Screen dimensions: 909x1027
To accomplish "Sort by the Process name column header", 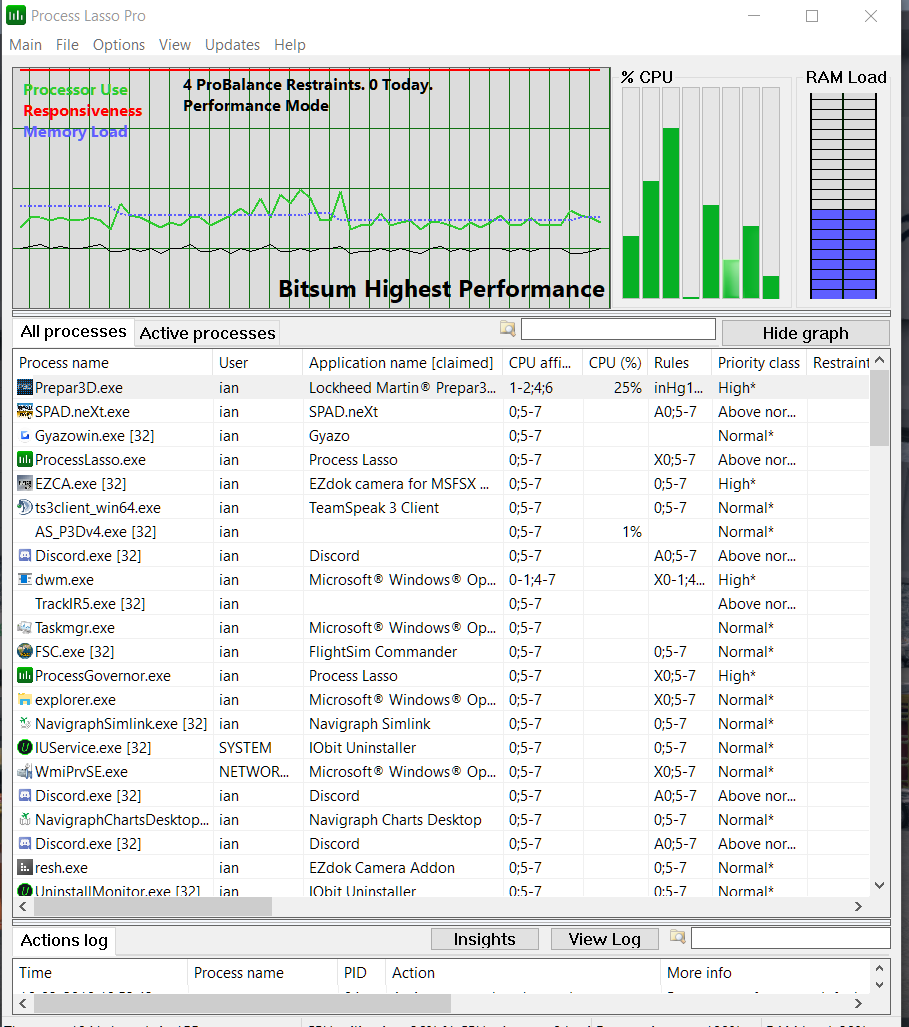I will tap(113, 363).
